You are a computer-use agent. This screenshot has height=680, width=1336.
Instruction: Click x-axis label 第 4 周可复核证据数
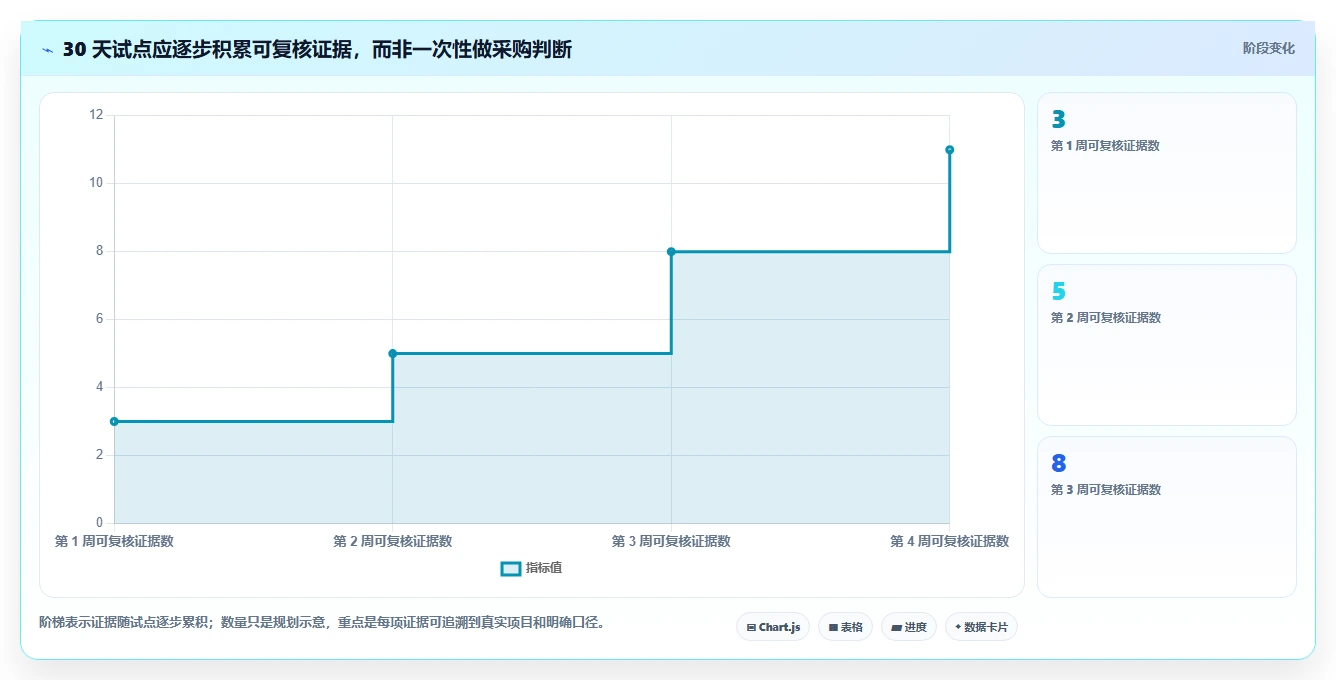949,541
